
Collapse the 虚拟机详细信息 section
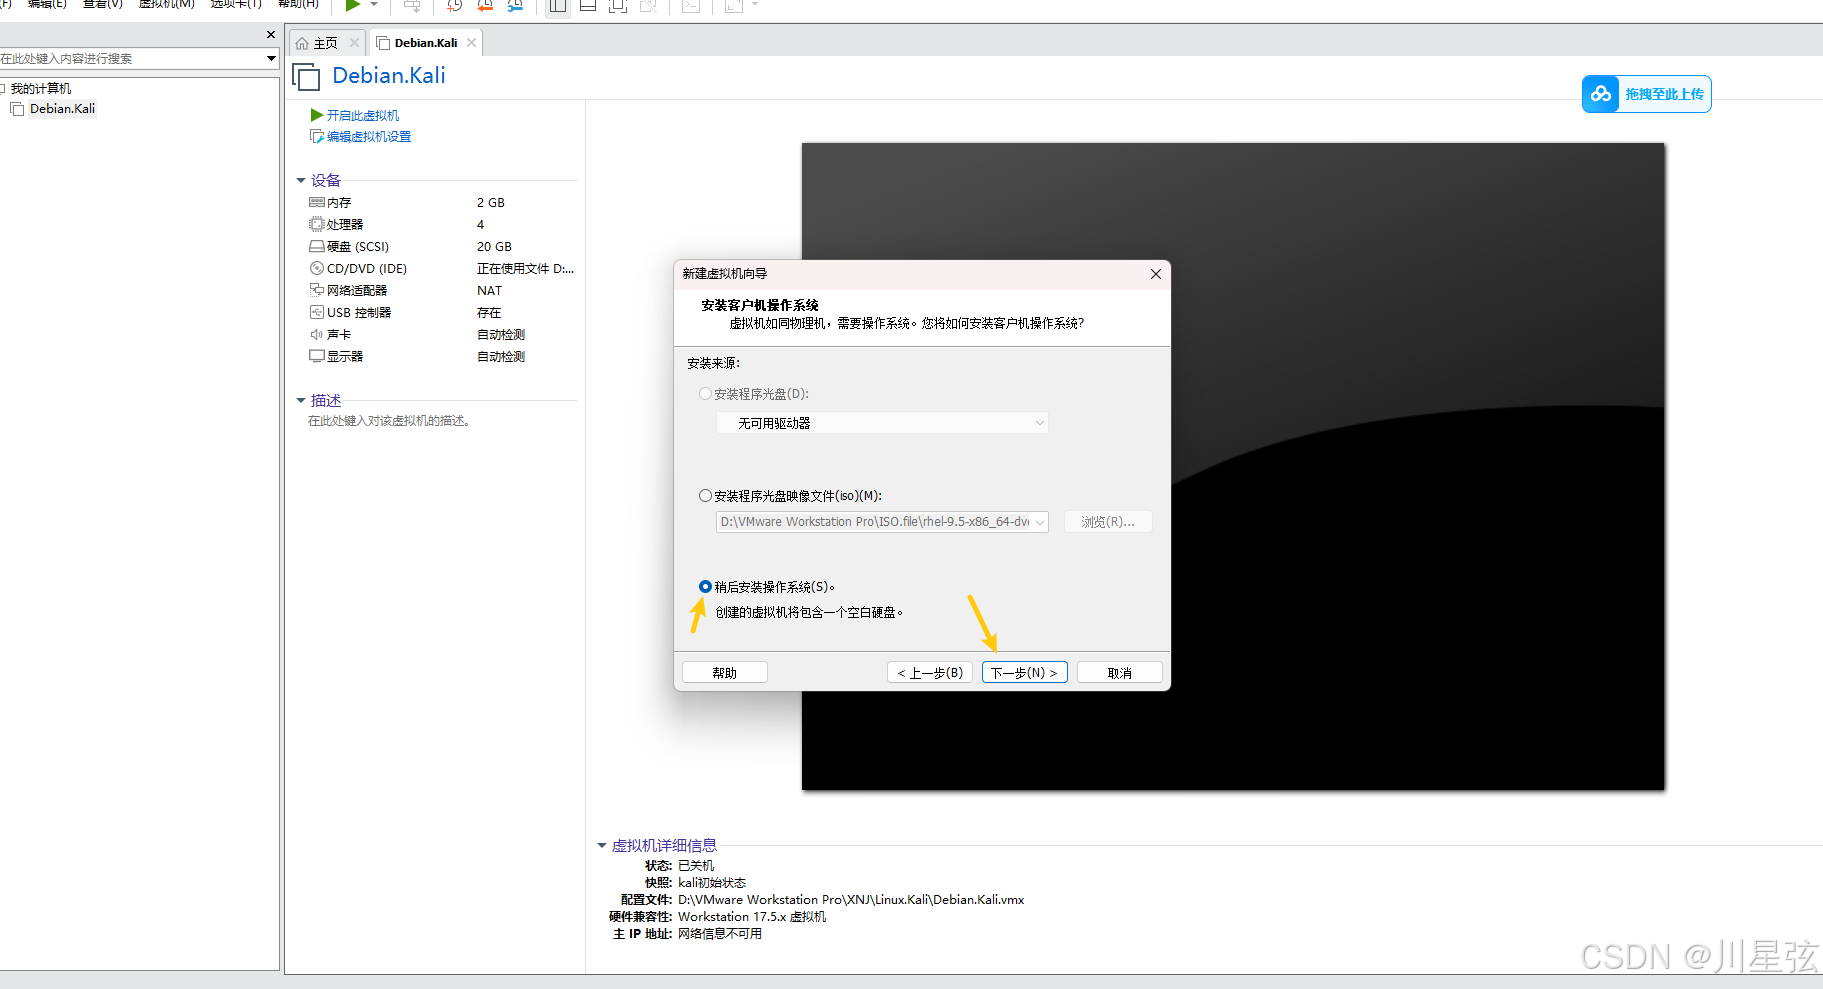pos(602,846)
